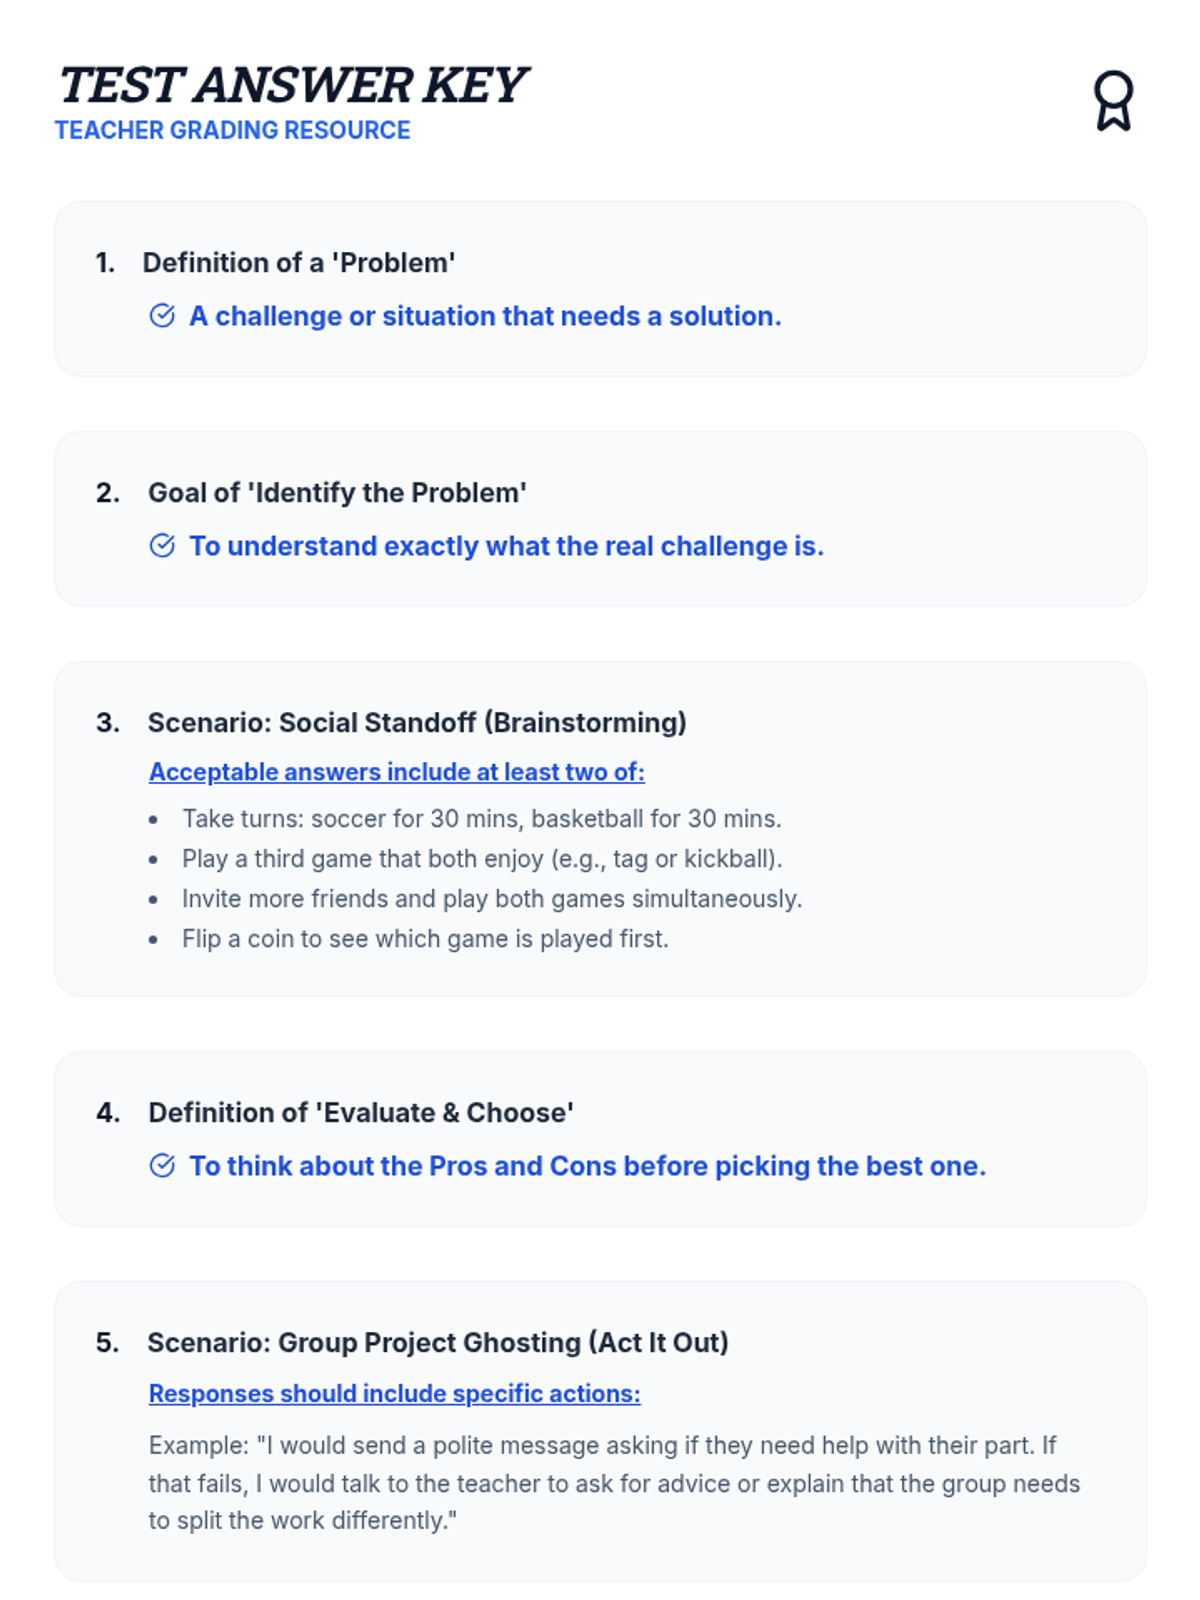This screenshot has width=1200, height=1600.
Task: Select question 4 heading 'Evaluate & Choose'
Action: point(361,1113)
